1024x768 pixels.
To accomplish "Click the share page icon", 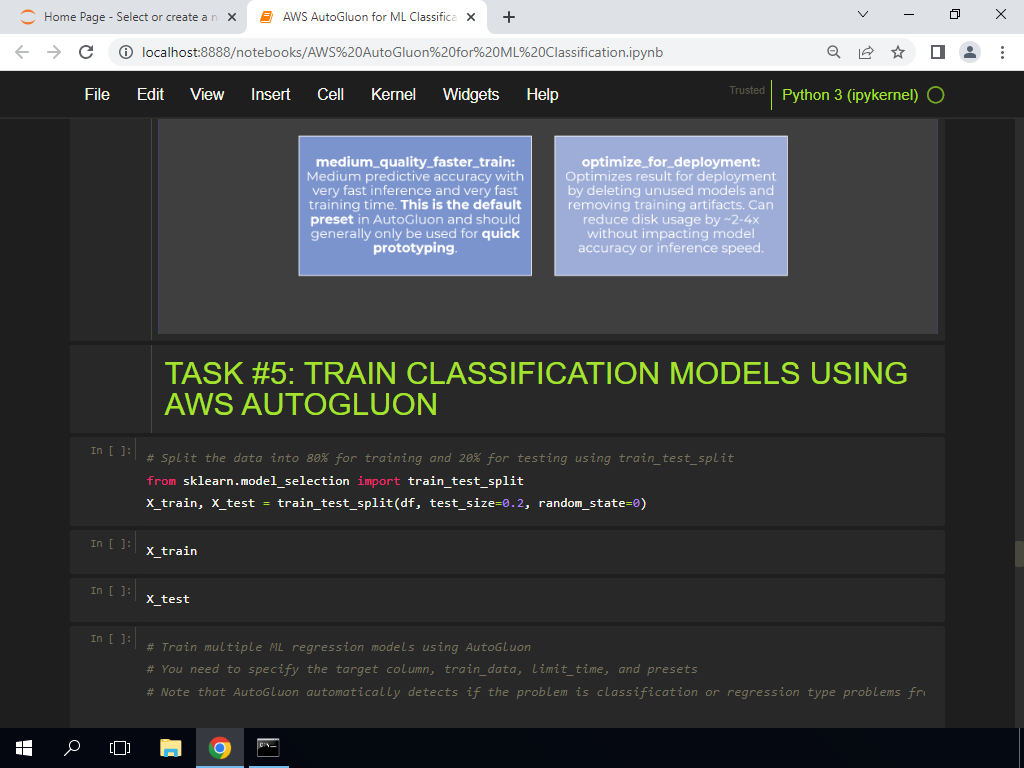I will (866, 52).
